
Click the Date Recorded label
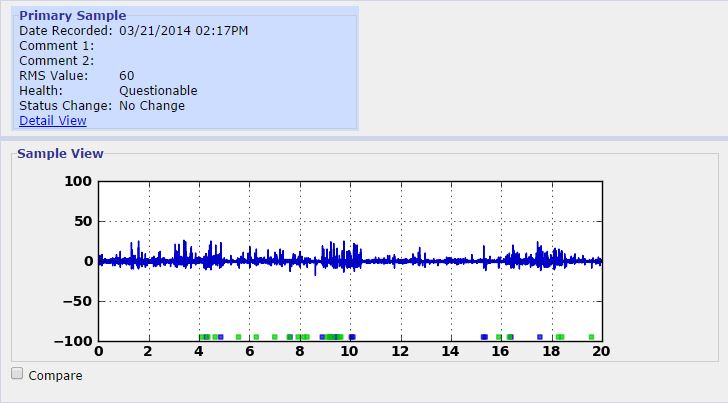tap(65, 31)
